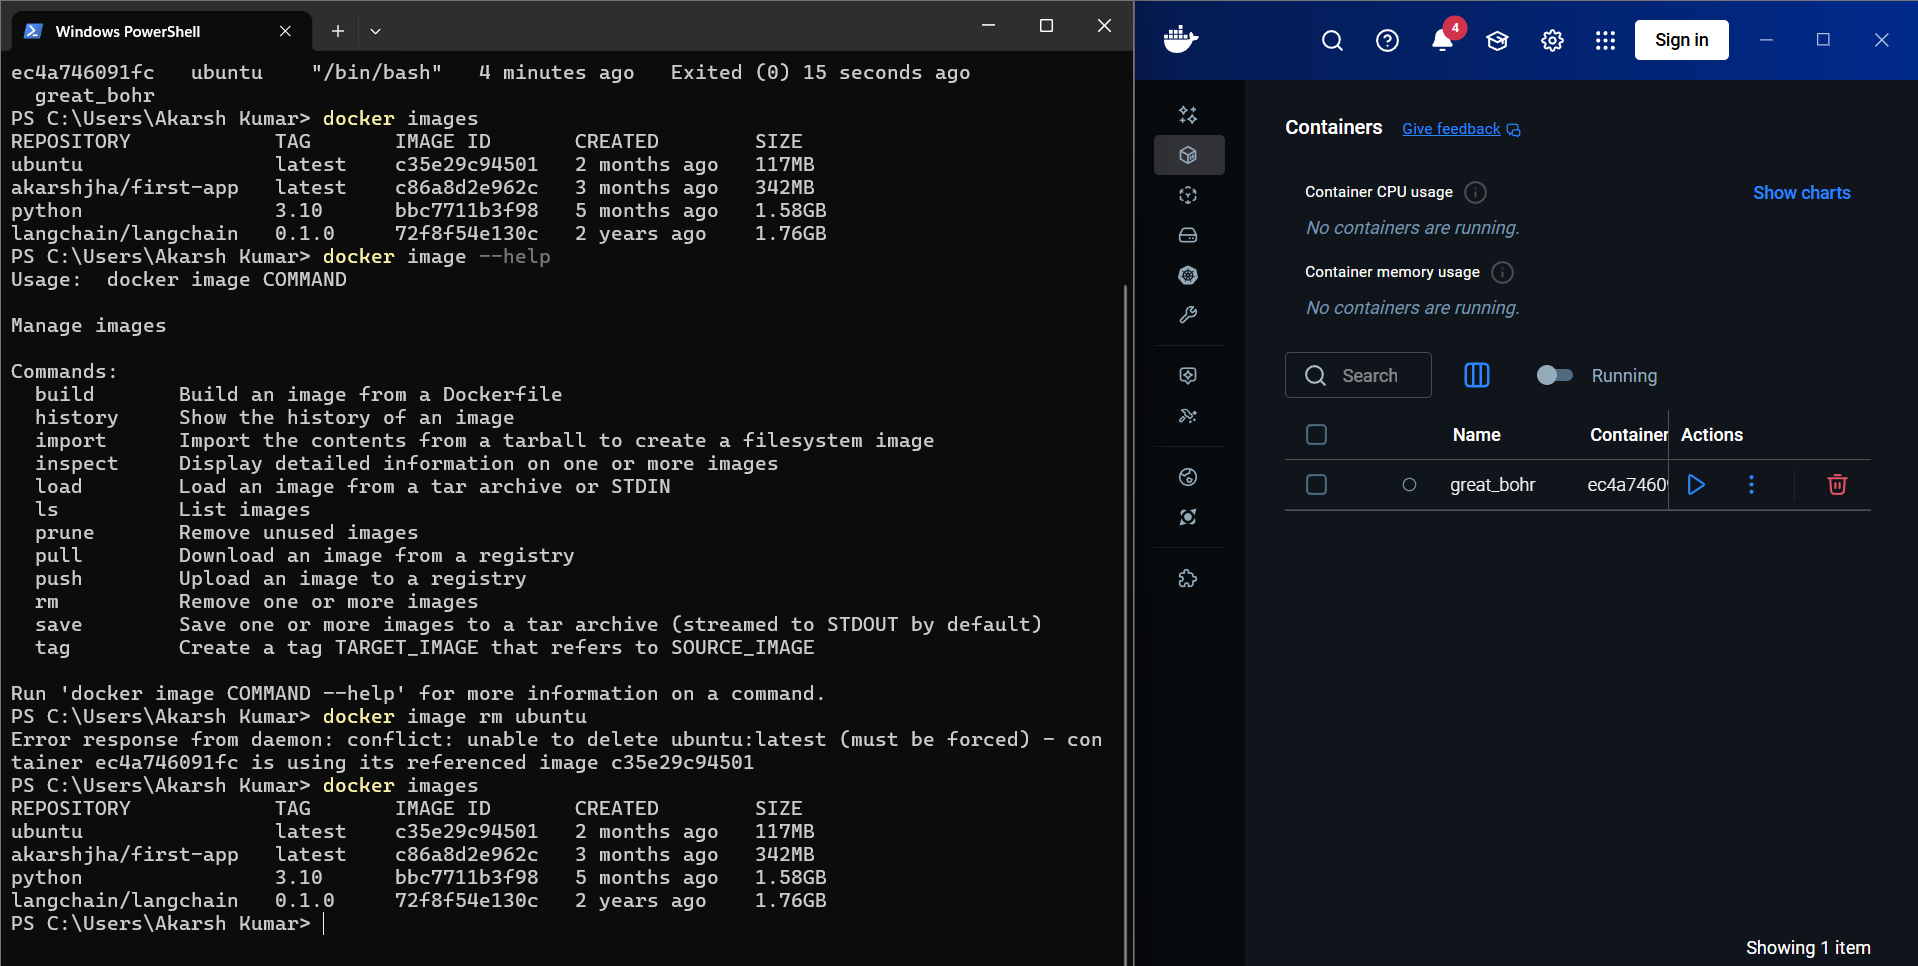Open Extensions via the puzzle piece icon
1918x966 pixels.
(1188, 577)
